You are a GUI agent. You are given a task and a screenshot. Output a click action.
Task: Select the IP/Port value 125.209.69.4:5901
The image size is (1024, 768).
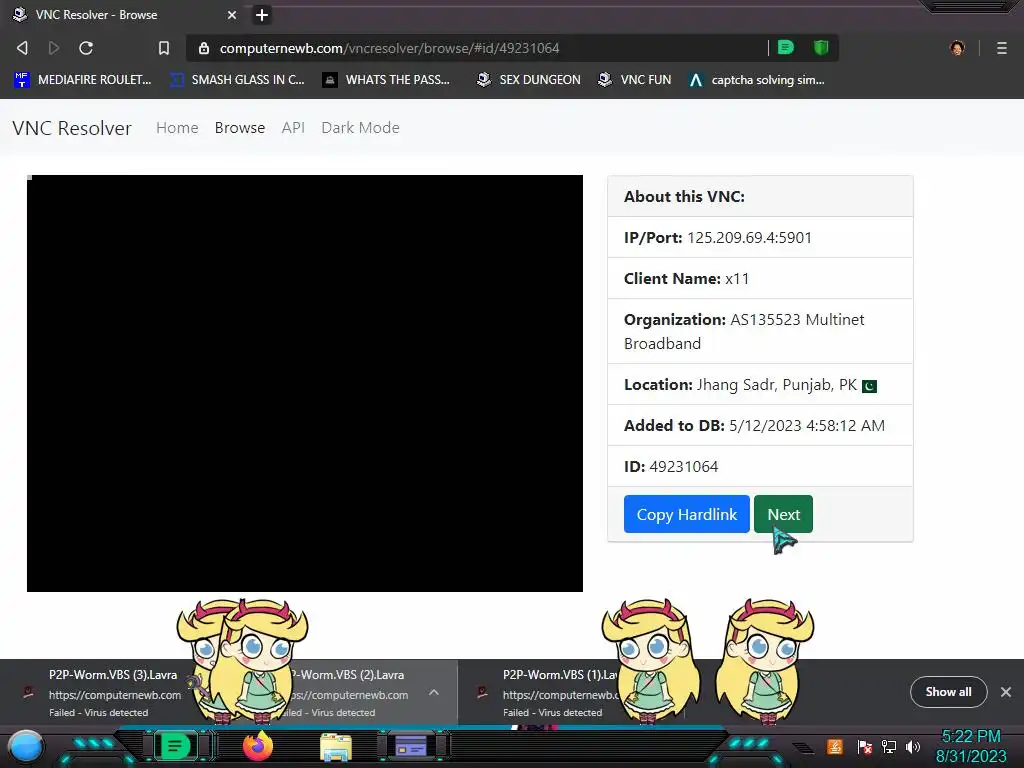(x=749, y=238)
